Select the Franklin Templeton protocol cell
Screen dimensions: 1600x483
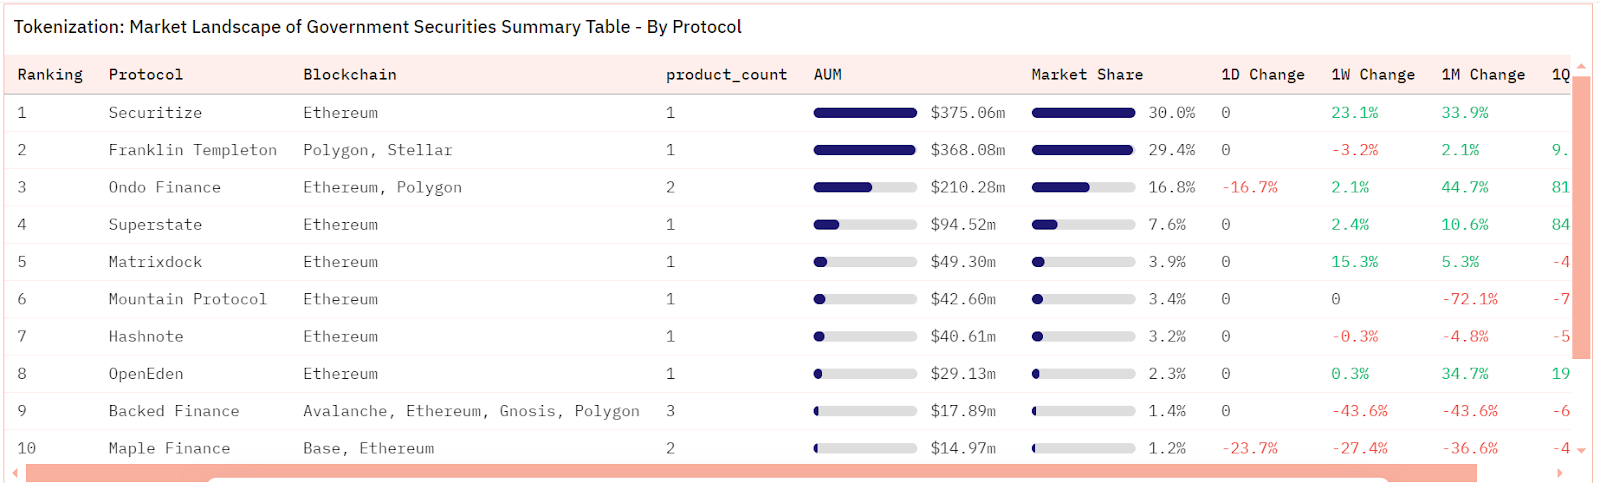[193, 150]
